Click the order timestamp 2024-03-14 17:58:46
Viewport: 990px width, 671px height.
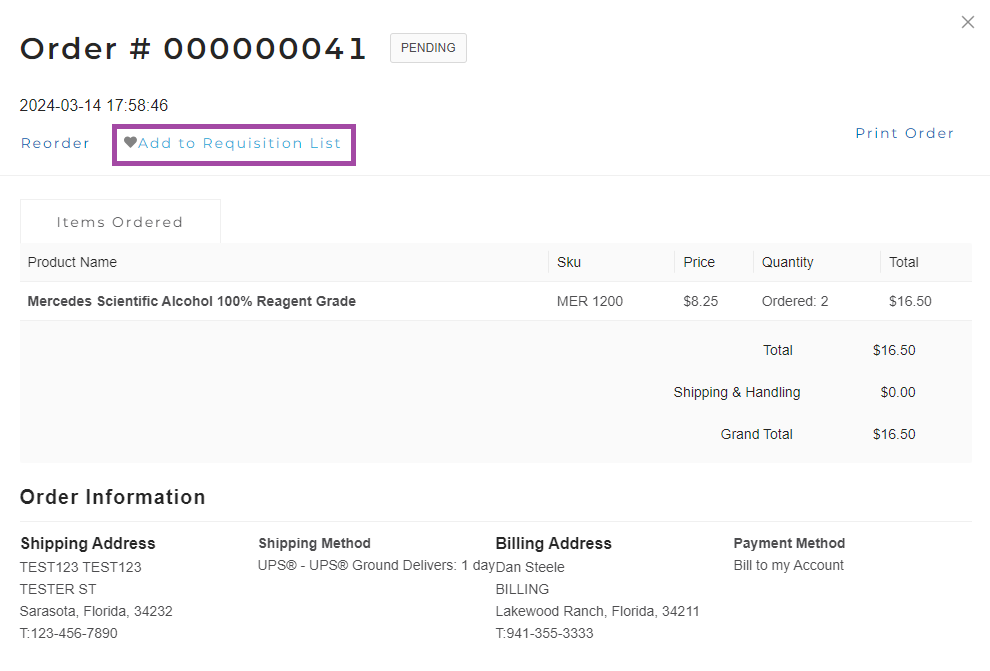(x=94, y=105)
